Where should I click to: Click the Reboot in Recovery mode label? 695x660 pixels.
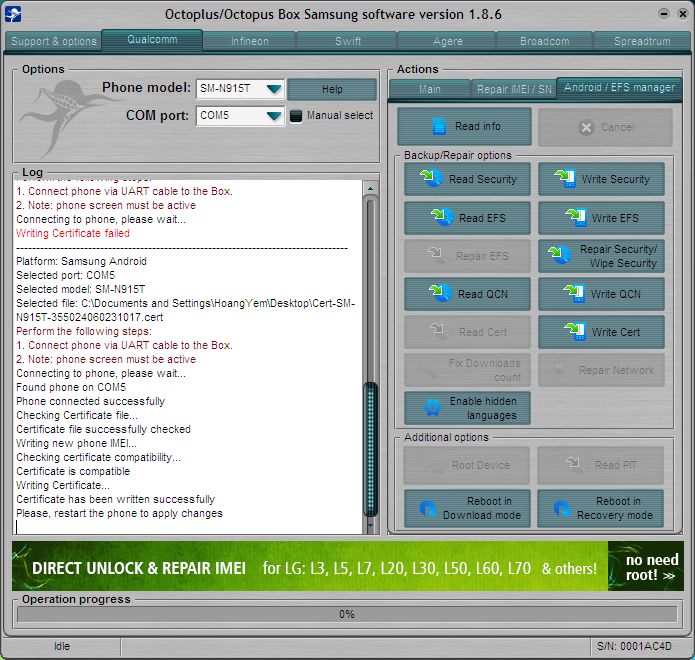(615, 508)
